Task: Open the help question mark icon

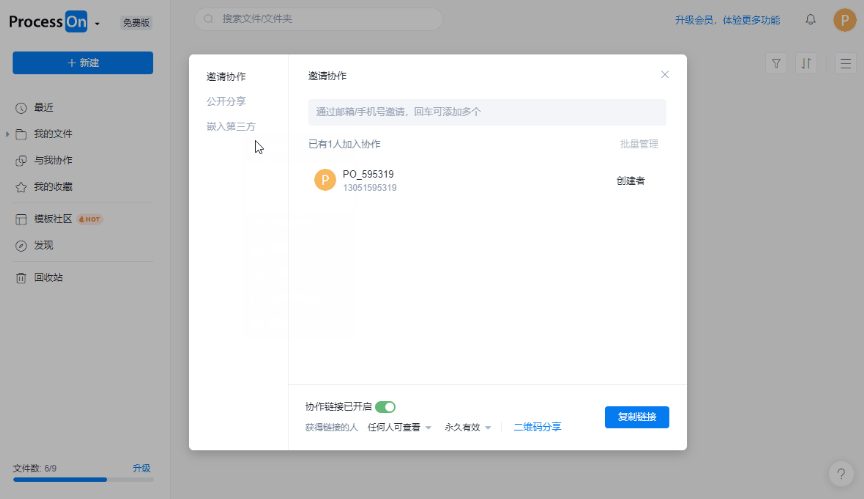Action: tap(842, 474)
